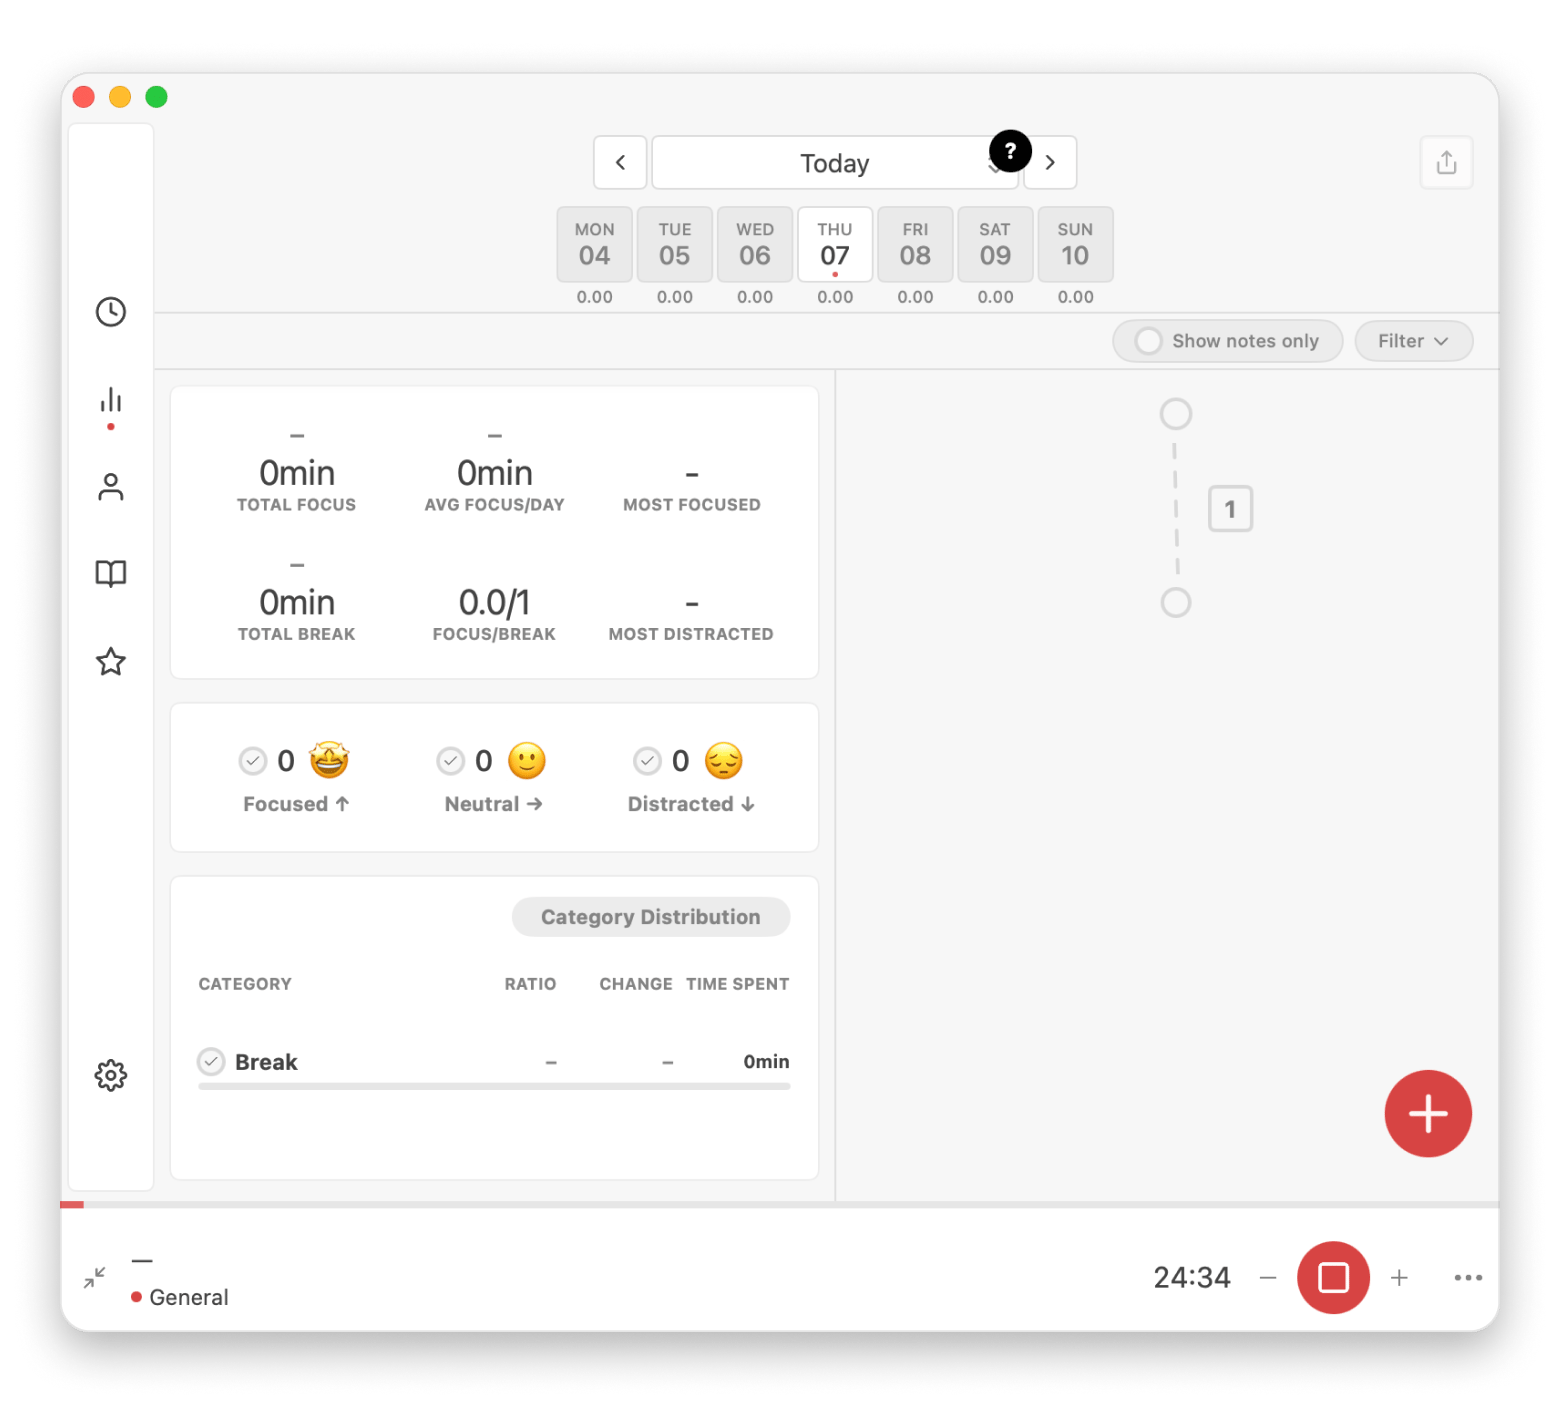Toggle the Distracted mood checkmark
The height and width of the screenshot is (1412, 1560).
point(648,761)
